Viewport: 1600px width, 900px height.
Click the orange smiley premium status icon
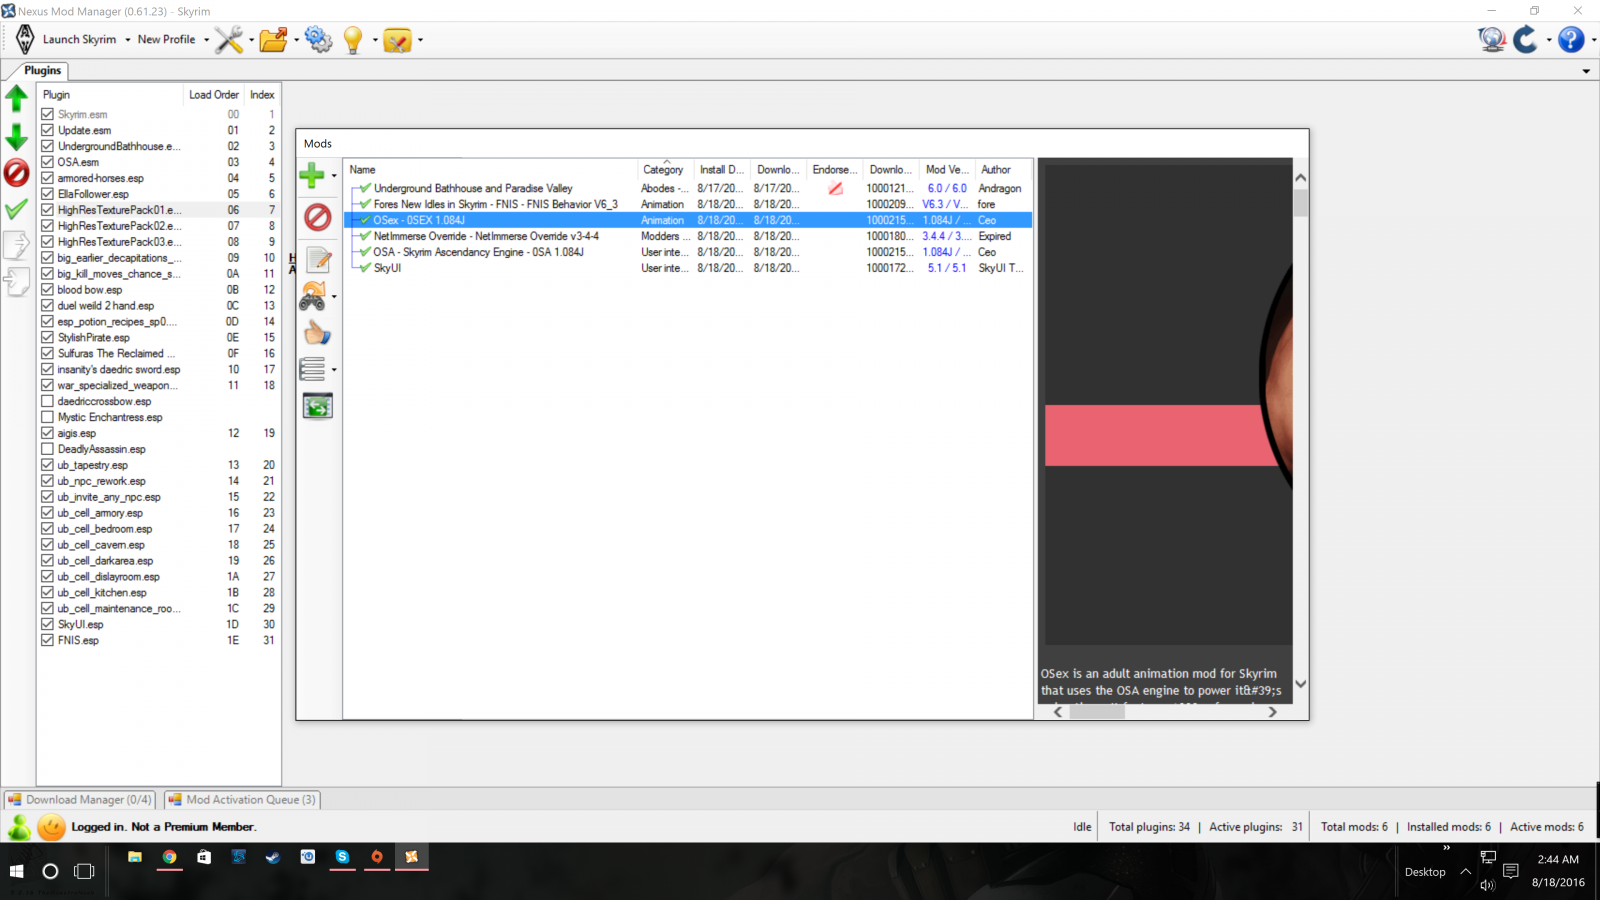(x=52, y=827)
